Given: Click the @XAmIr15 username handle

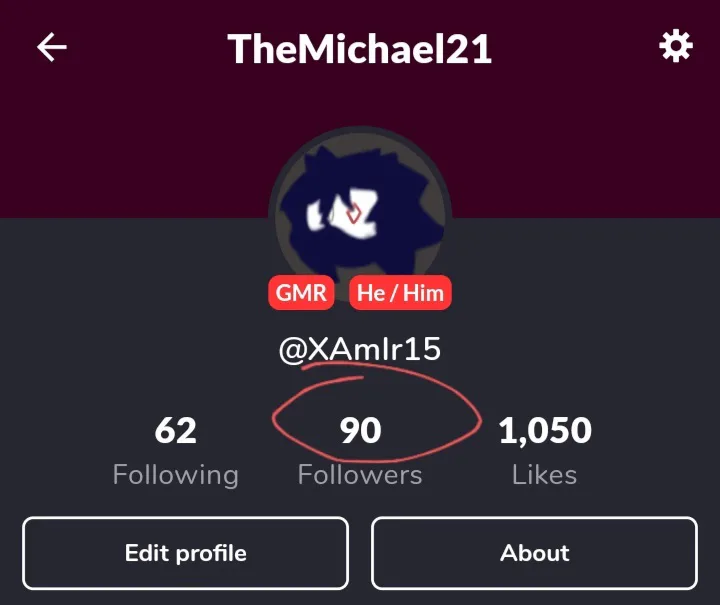Looking at the screenshot, I should pyautogui.click(x=360, y=349).
